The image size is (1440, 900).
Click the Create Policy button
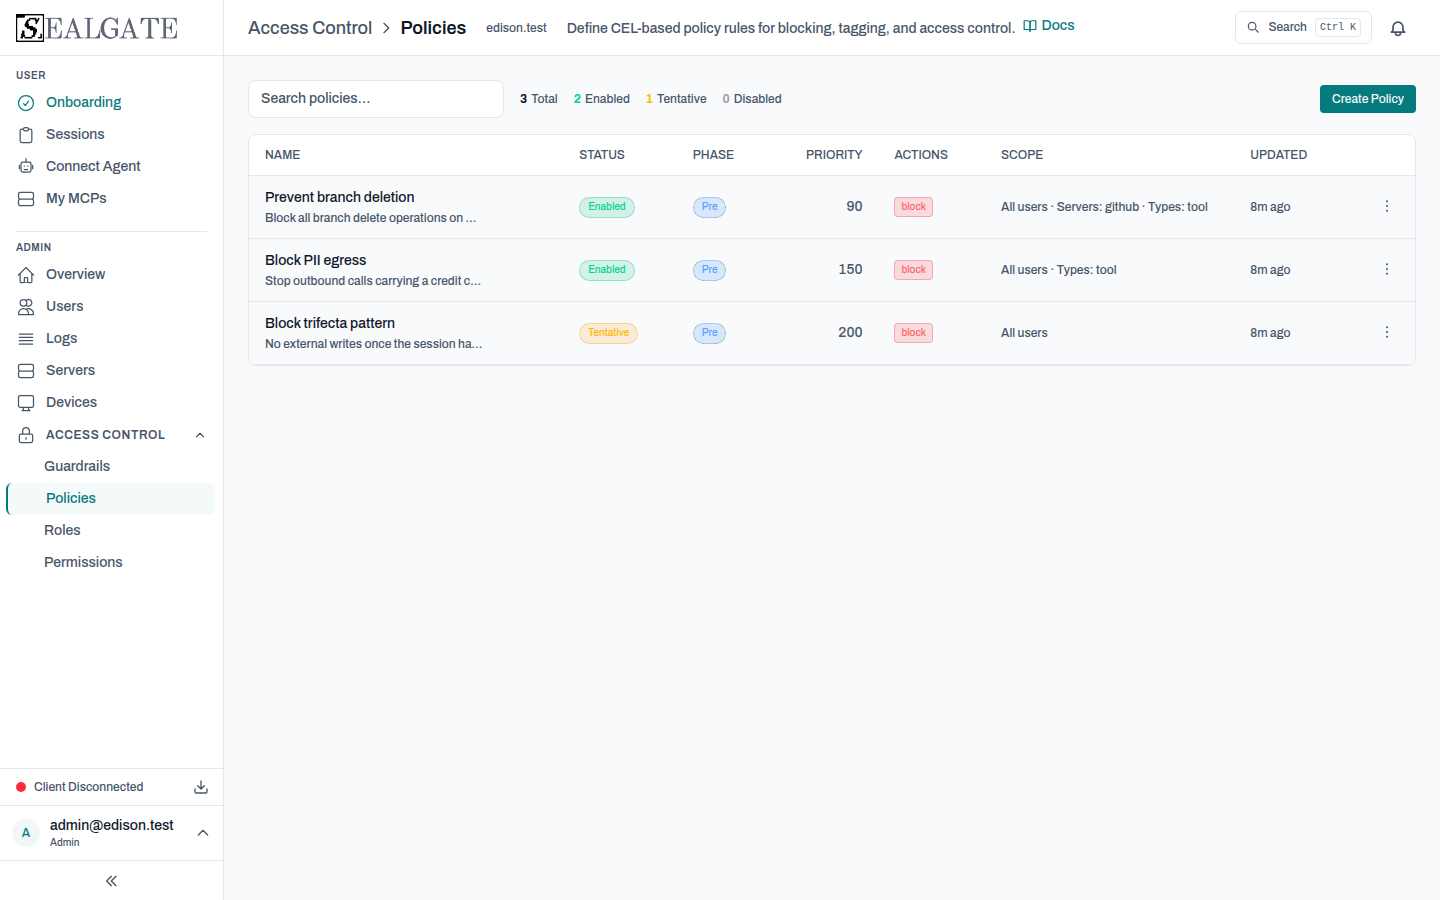click(1367, 99)
